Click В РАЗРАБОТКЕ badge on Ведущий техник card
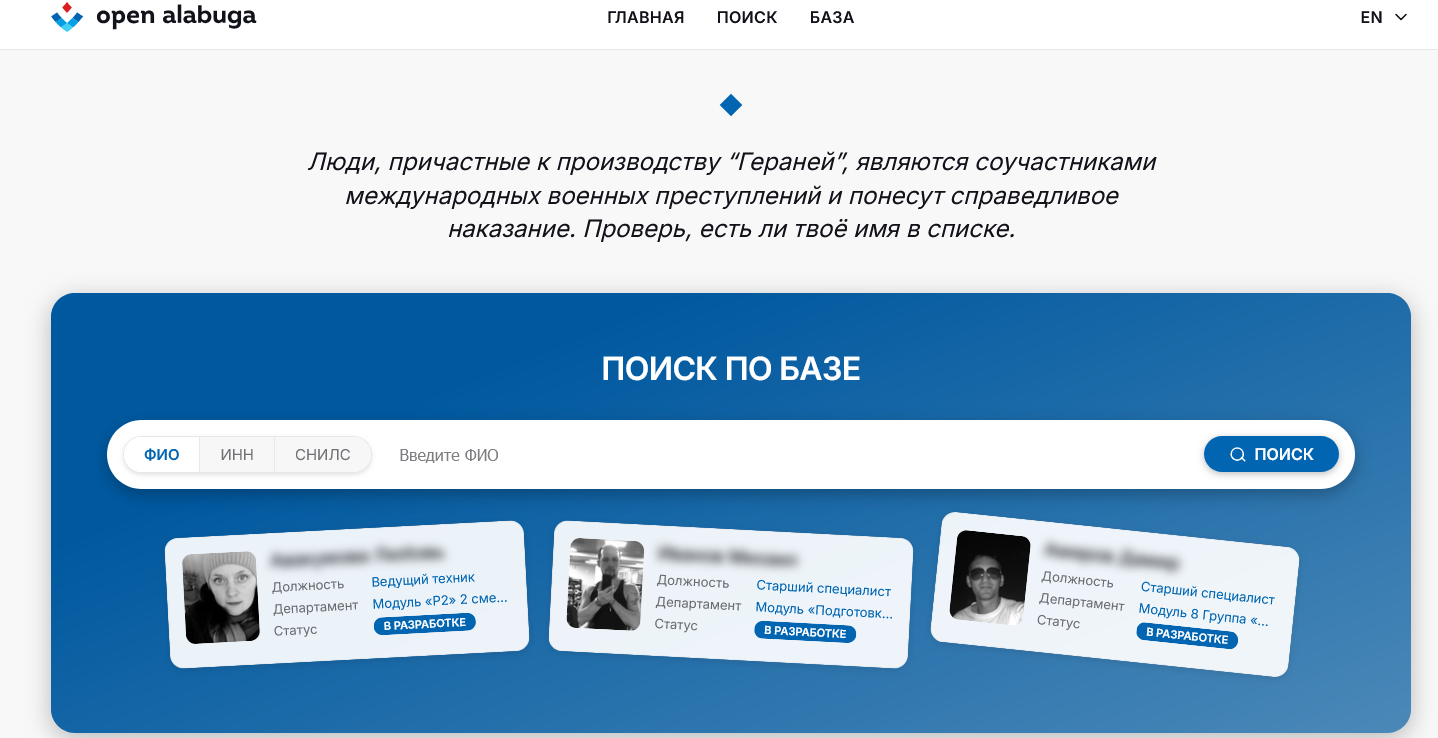The image size is (1438, 738). pos(424,624)
